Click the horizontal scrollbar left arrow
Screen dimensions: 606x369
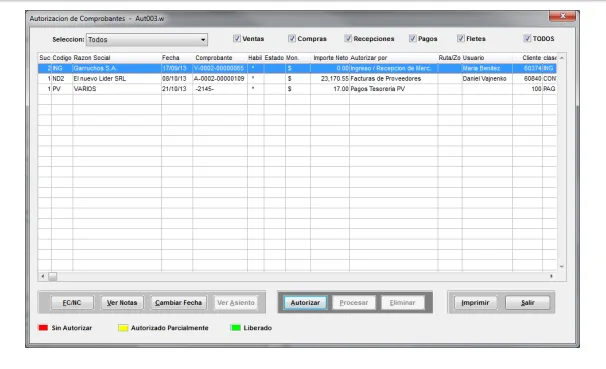43,276
